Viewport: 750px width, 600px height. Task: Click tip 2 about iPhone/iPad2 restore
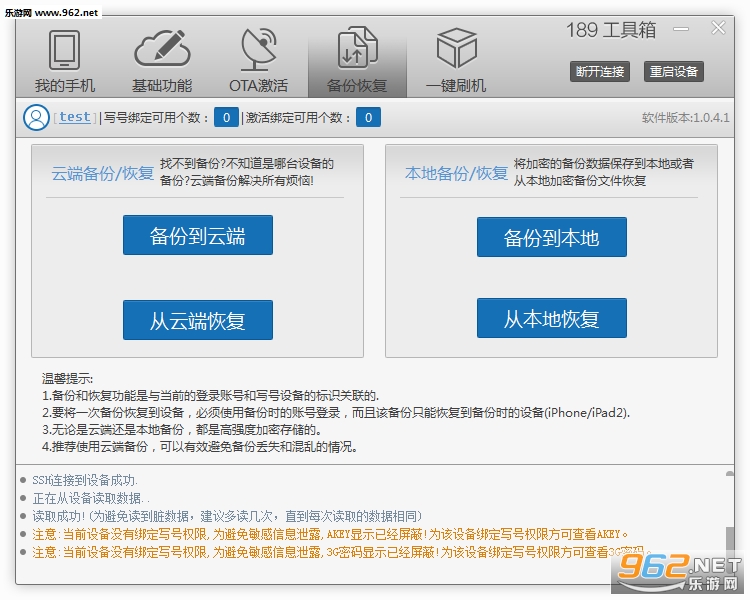[336, 413]
